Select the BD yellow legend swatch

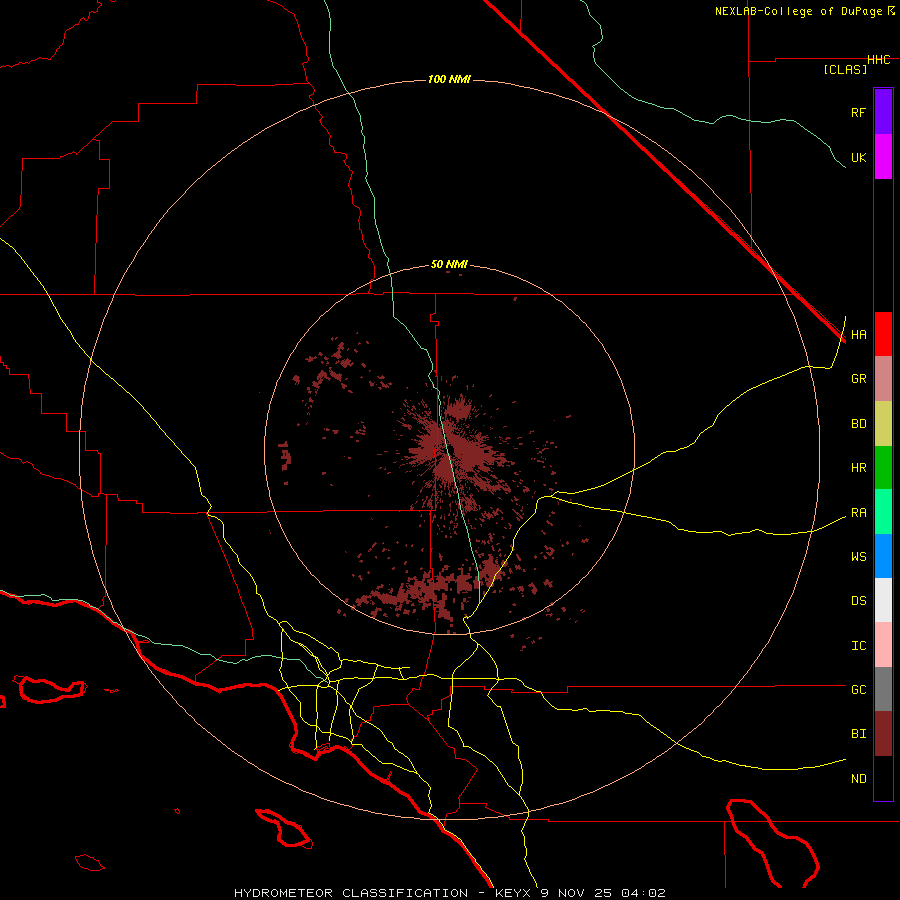pyautogui.click(x=883, y=424)
